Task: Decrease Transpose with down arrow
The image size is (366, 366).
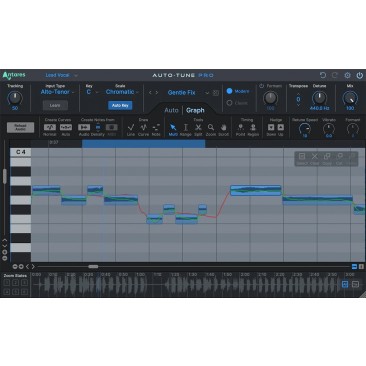Action: point(298,105)
